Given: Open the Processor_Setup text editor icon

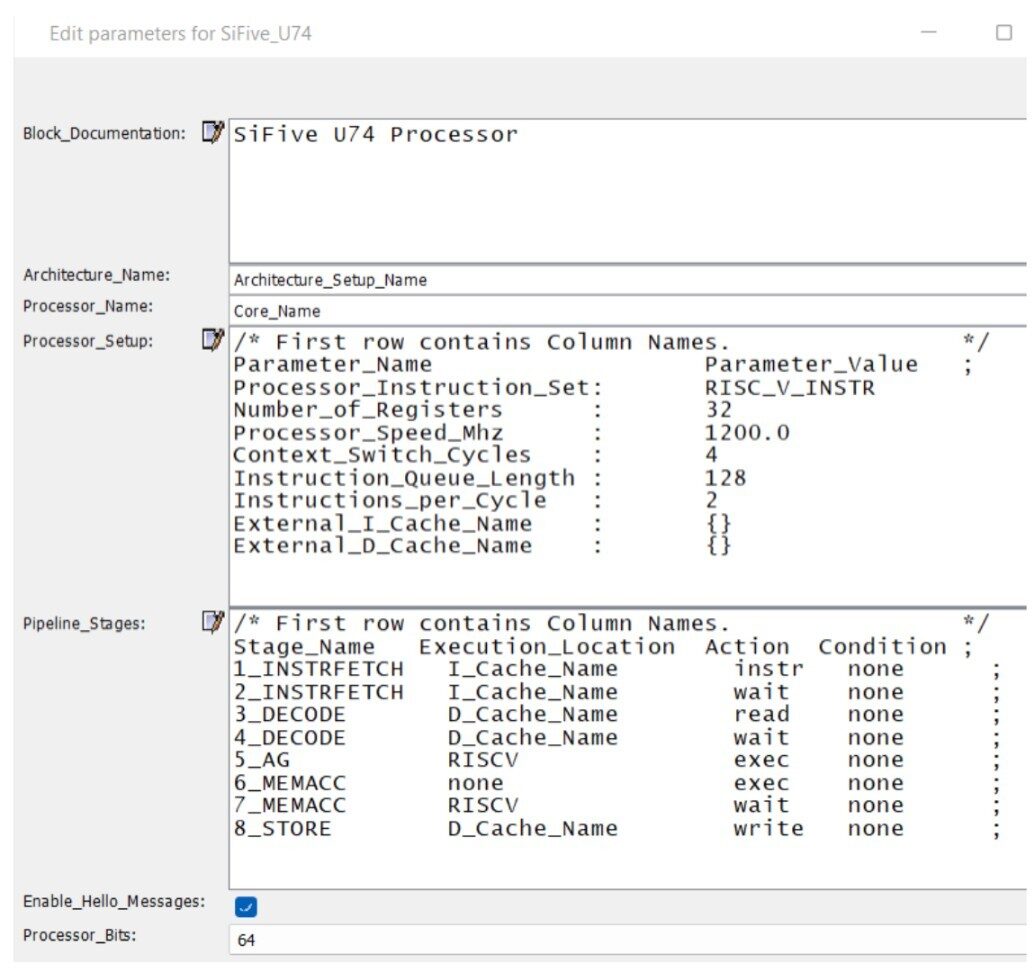Looking at the screenshot, I should click(x=212, y=341).
